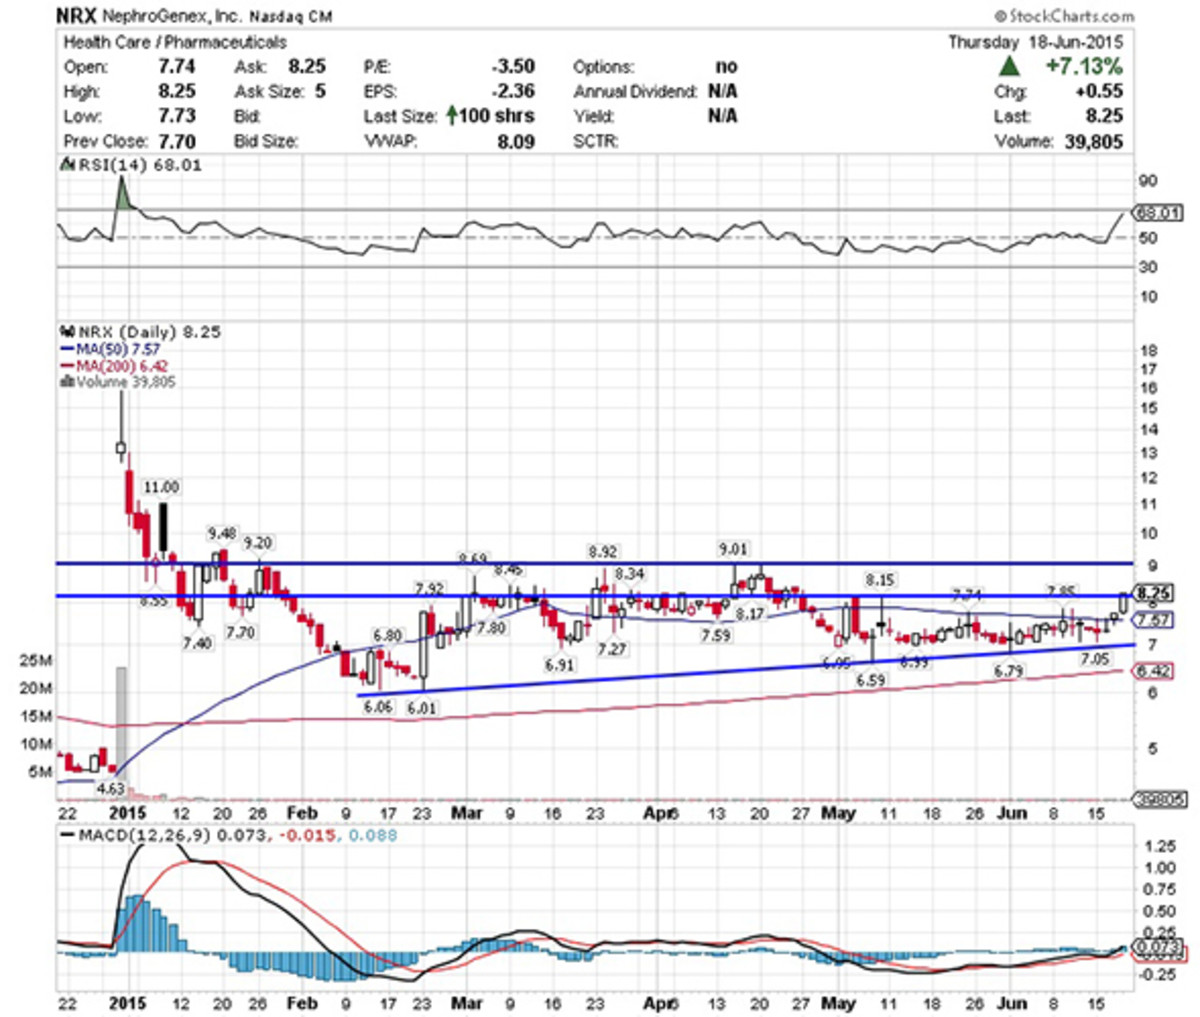Viewport: 1200px width, 1017px height.
Task: Click the +7.13% percent change value
Action: tap(1084, 67)
